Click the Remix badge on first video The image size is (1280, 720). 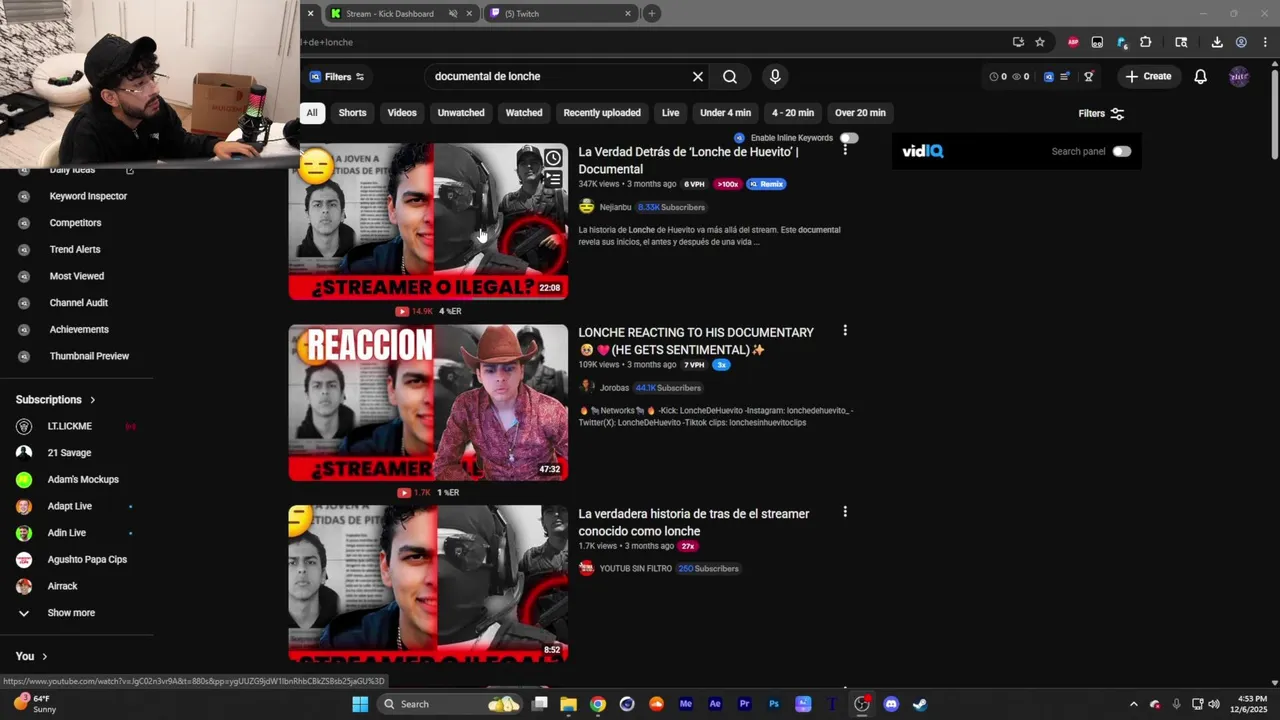pyautogui.click(x=766, y=184)
